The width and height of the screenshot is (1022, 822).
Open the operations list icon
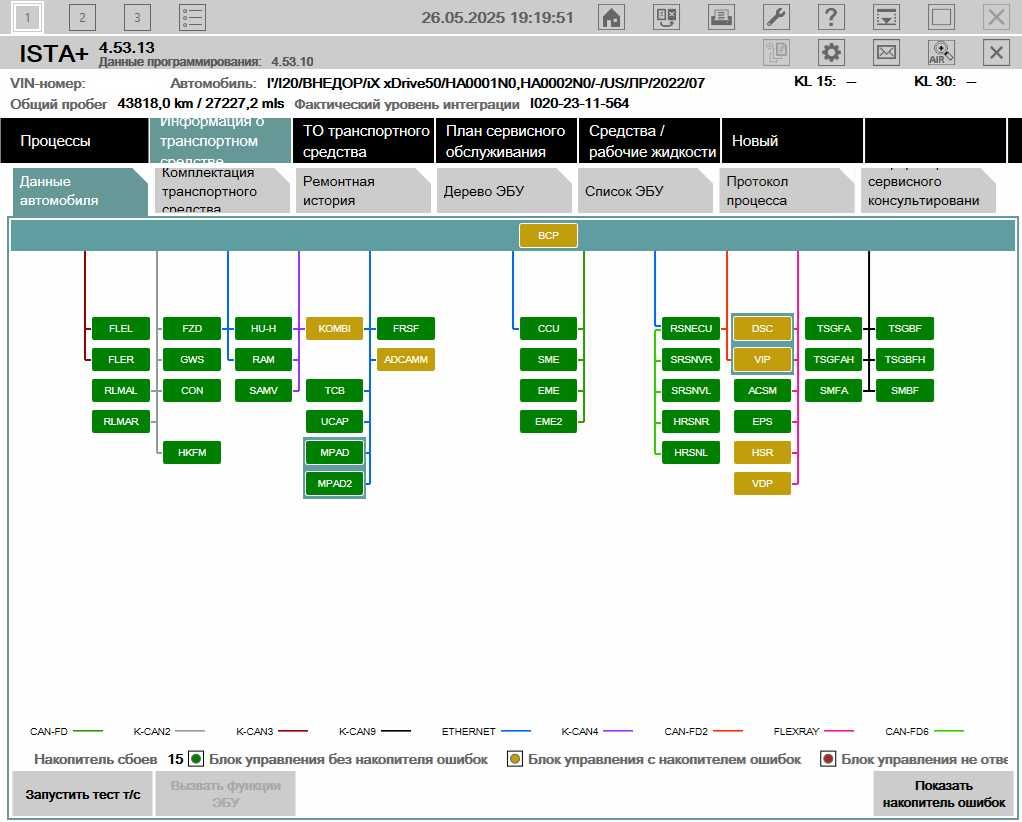pos(192,18)
